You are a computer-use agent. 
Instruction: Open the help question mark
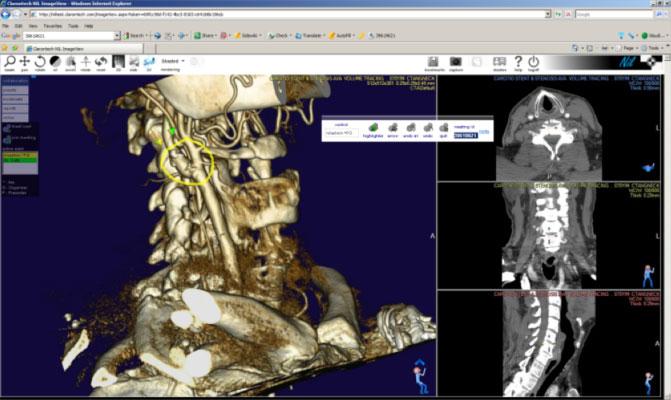coord(518,63)
